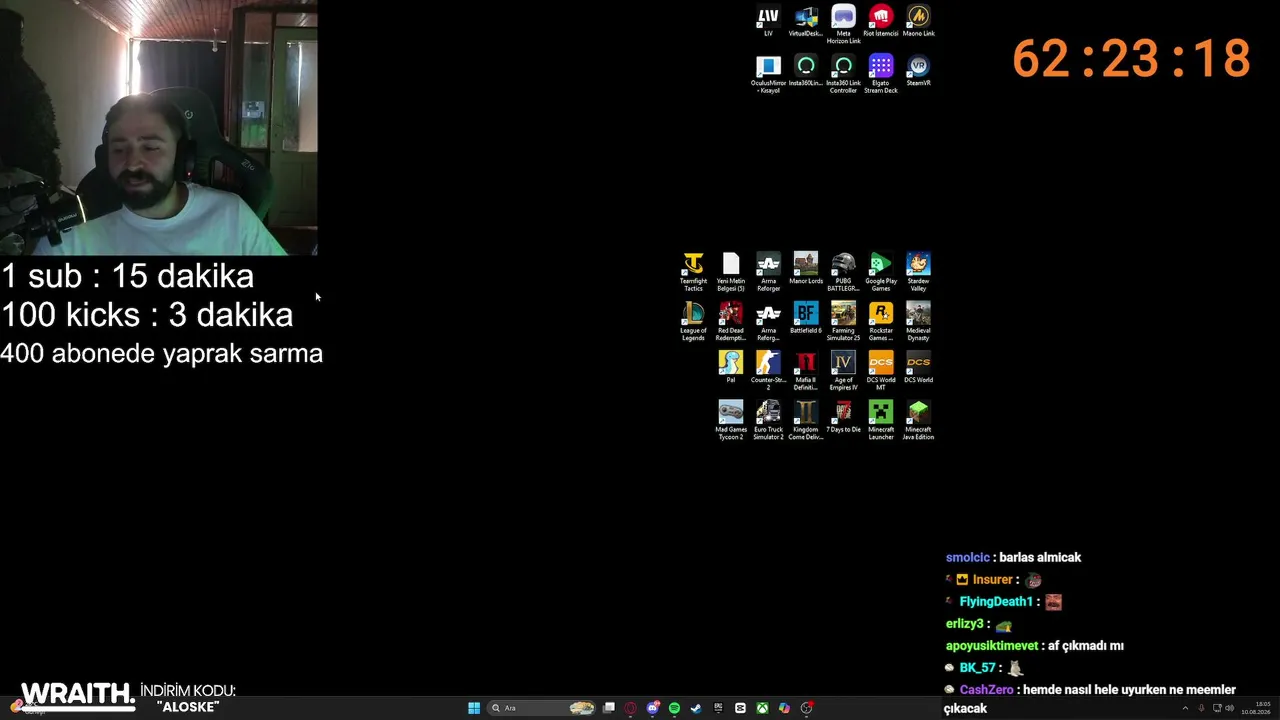The width and height of the screenshot is (1280, 720).
Task: Open the Mafia II Definitive shortcut
Action: tap(806, 371)
